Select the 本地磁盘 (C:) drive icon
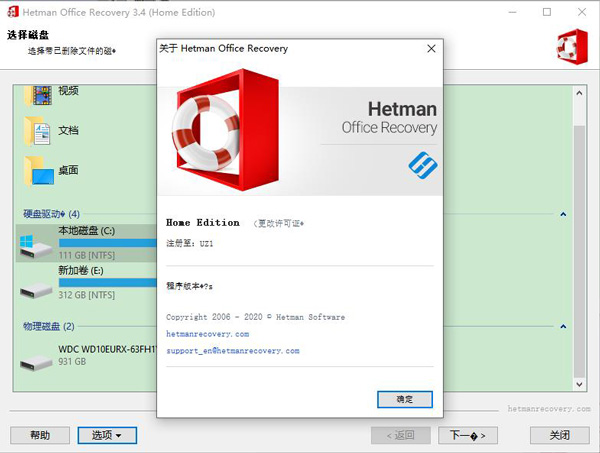Screen dimensions: 600x453 pyautogui.click(x=35, y=247)
